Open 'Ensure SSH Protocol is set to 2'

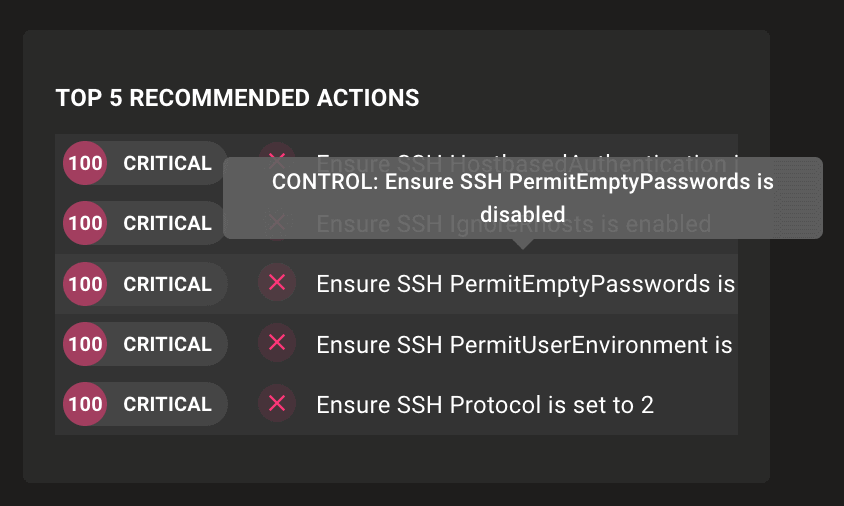click(485, 404)
